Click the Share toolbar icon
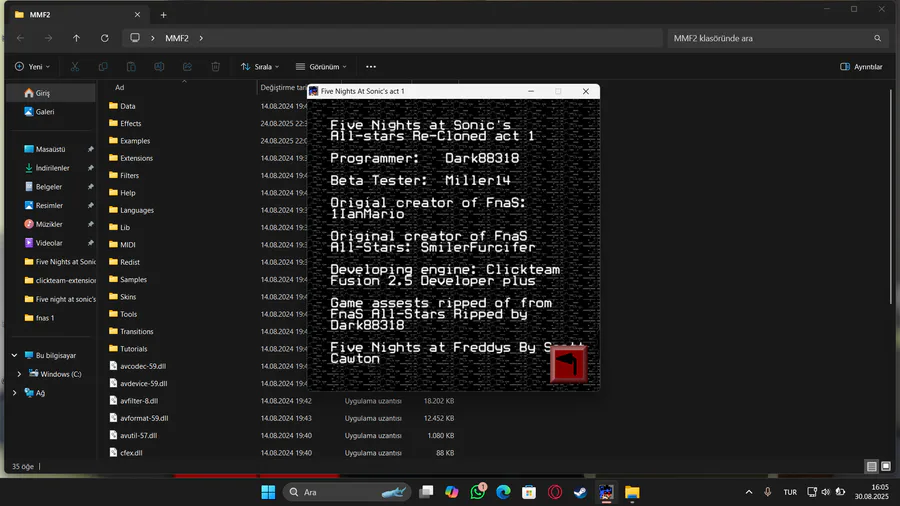The height and width of the screenshot is (506, 900). point(187,67)
